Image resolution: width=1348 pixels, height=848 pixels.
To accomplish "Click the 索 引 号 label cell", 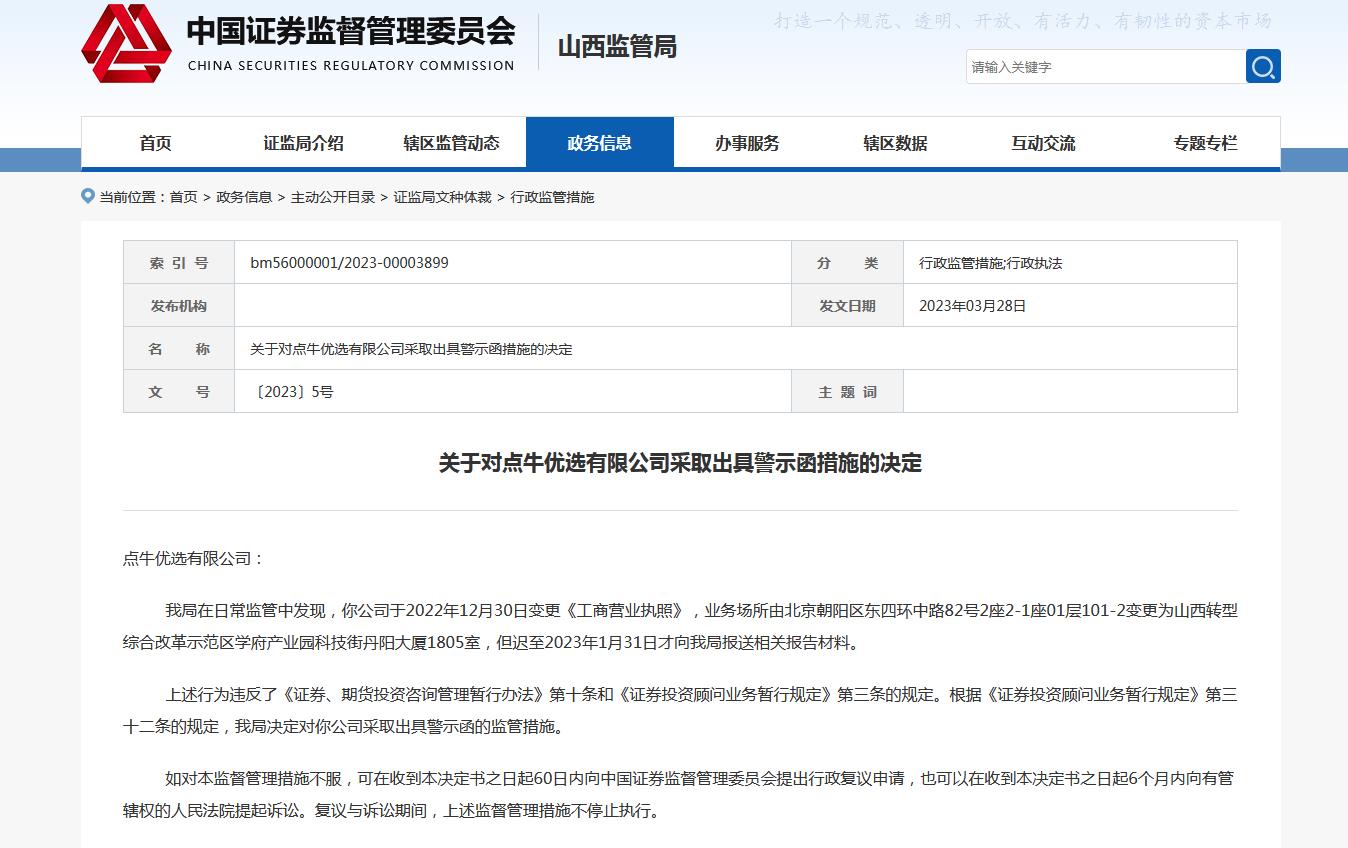I will coord(179,263).
